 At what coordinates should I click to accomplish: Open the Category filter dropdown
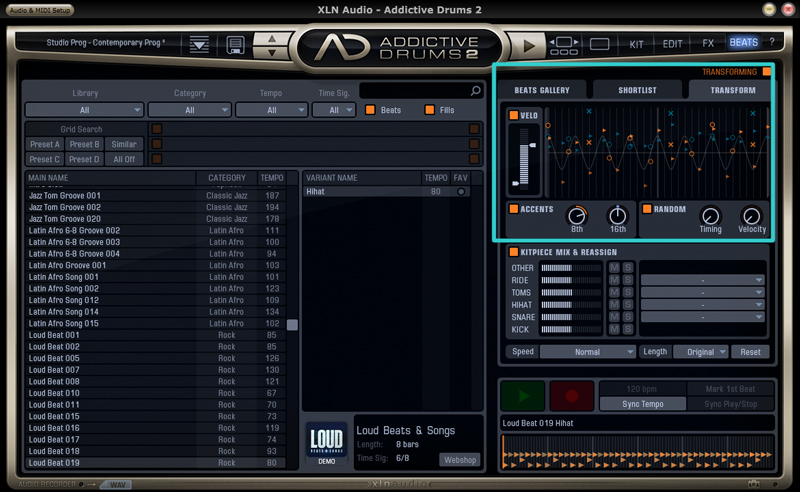point(190,110)
